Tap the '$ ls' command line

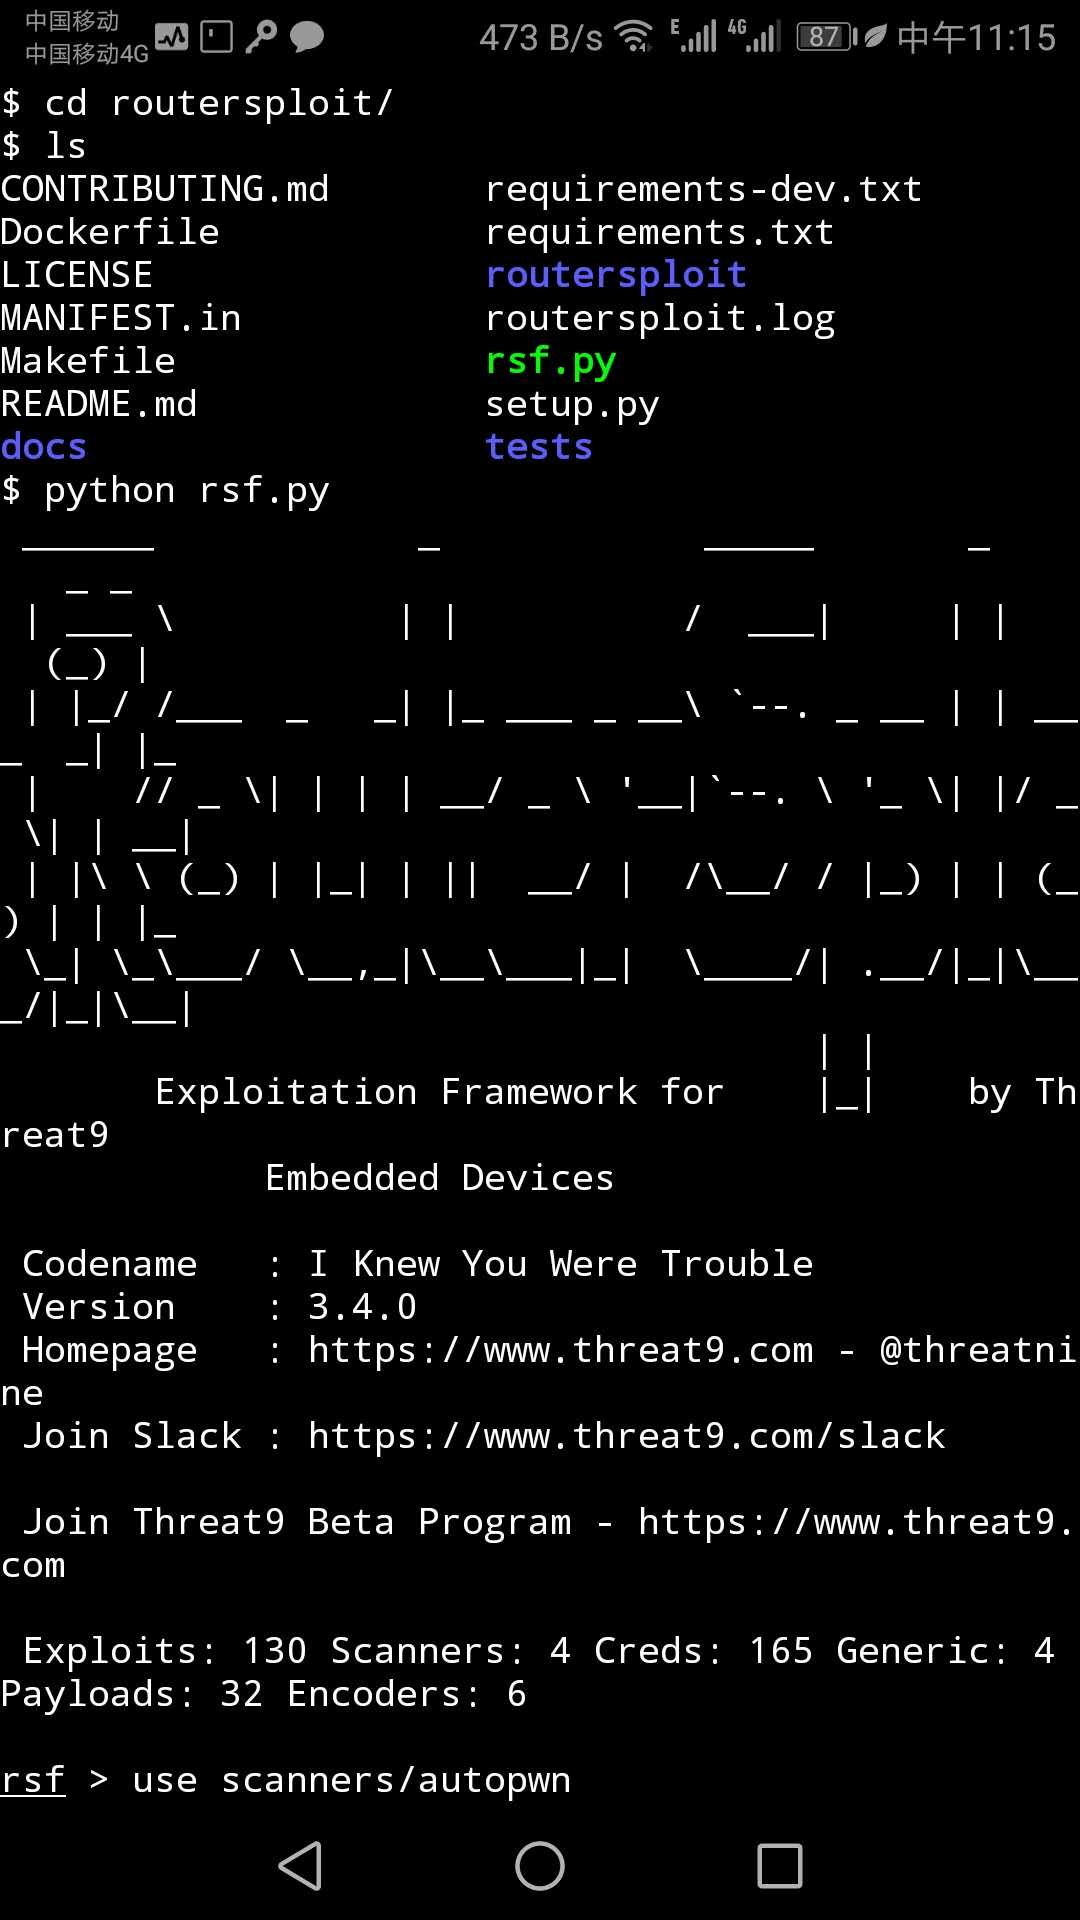[x=43, y=146]
